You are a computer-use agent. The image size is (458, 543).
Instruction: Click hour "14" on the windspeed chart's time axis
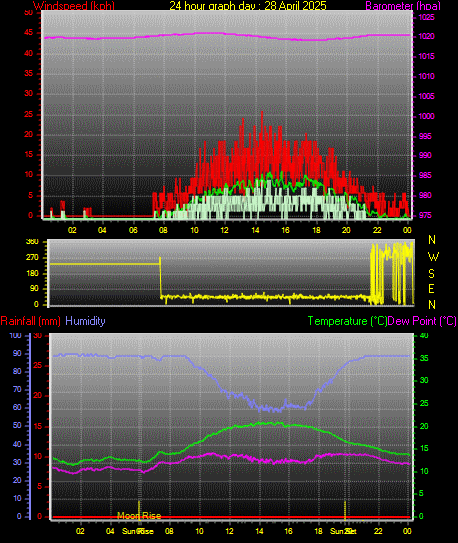255,230
